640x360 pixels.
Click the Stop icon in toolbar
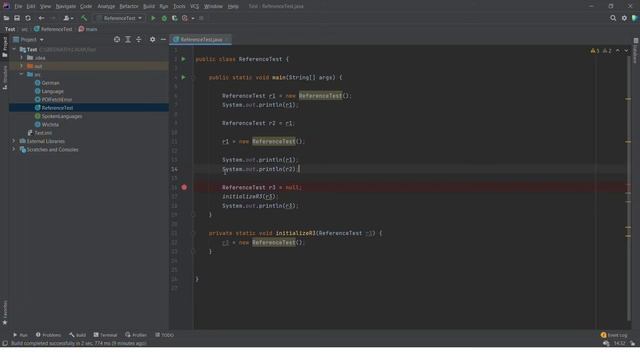pos(201,18)
